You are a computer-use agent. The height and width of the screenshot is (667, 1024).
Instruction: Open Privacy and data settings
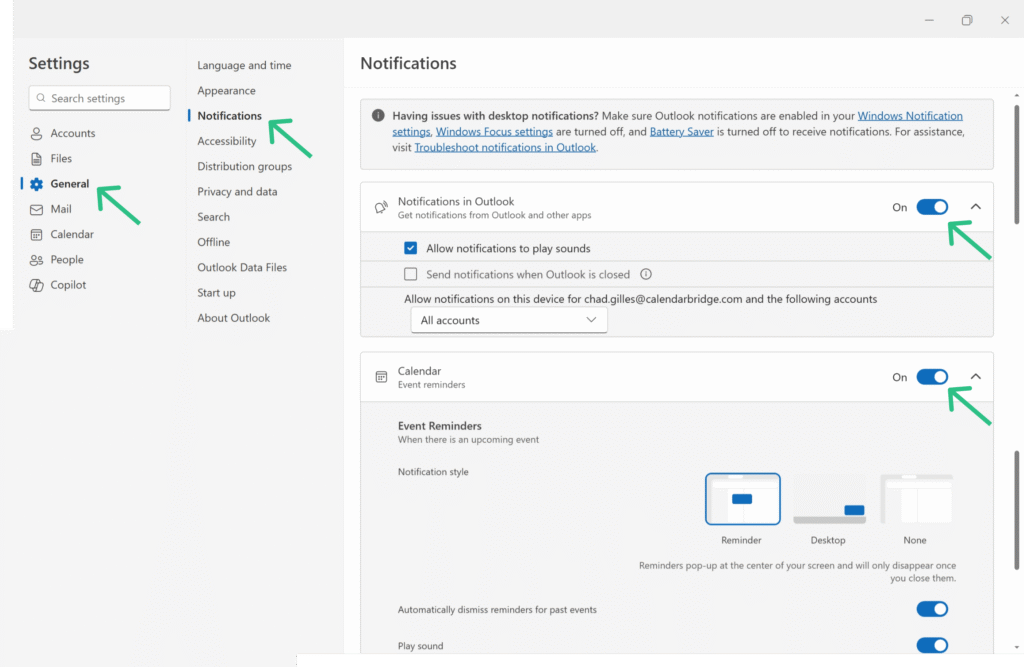click(237, 192)
